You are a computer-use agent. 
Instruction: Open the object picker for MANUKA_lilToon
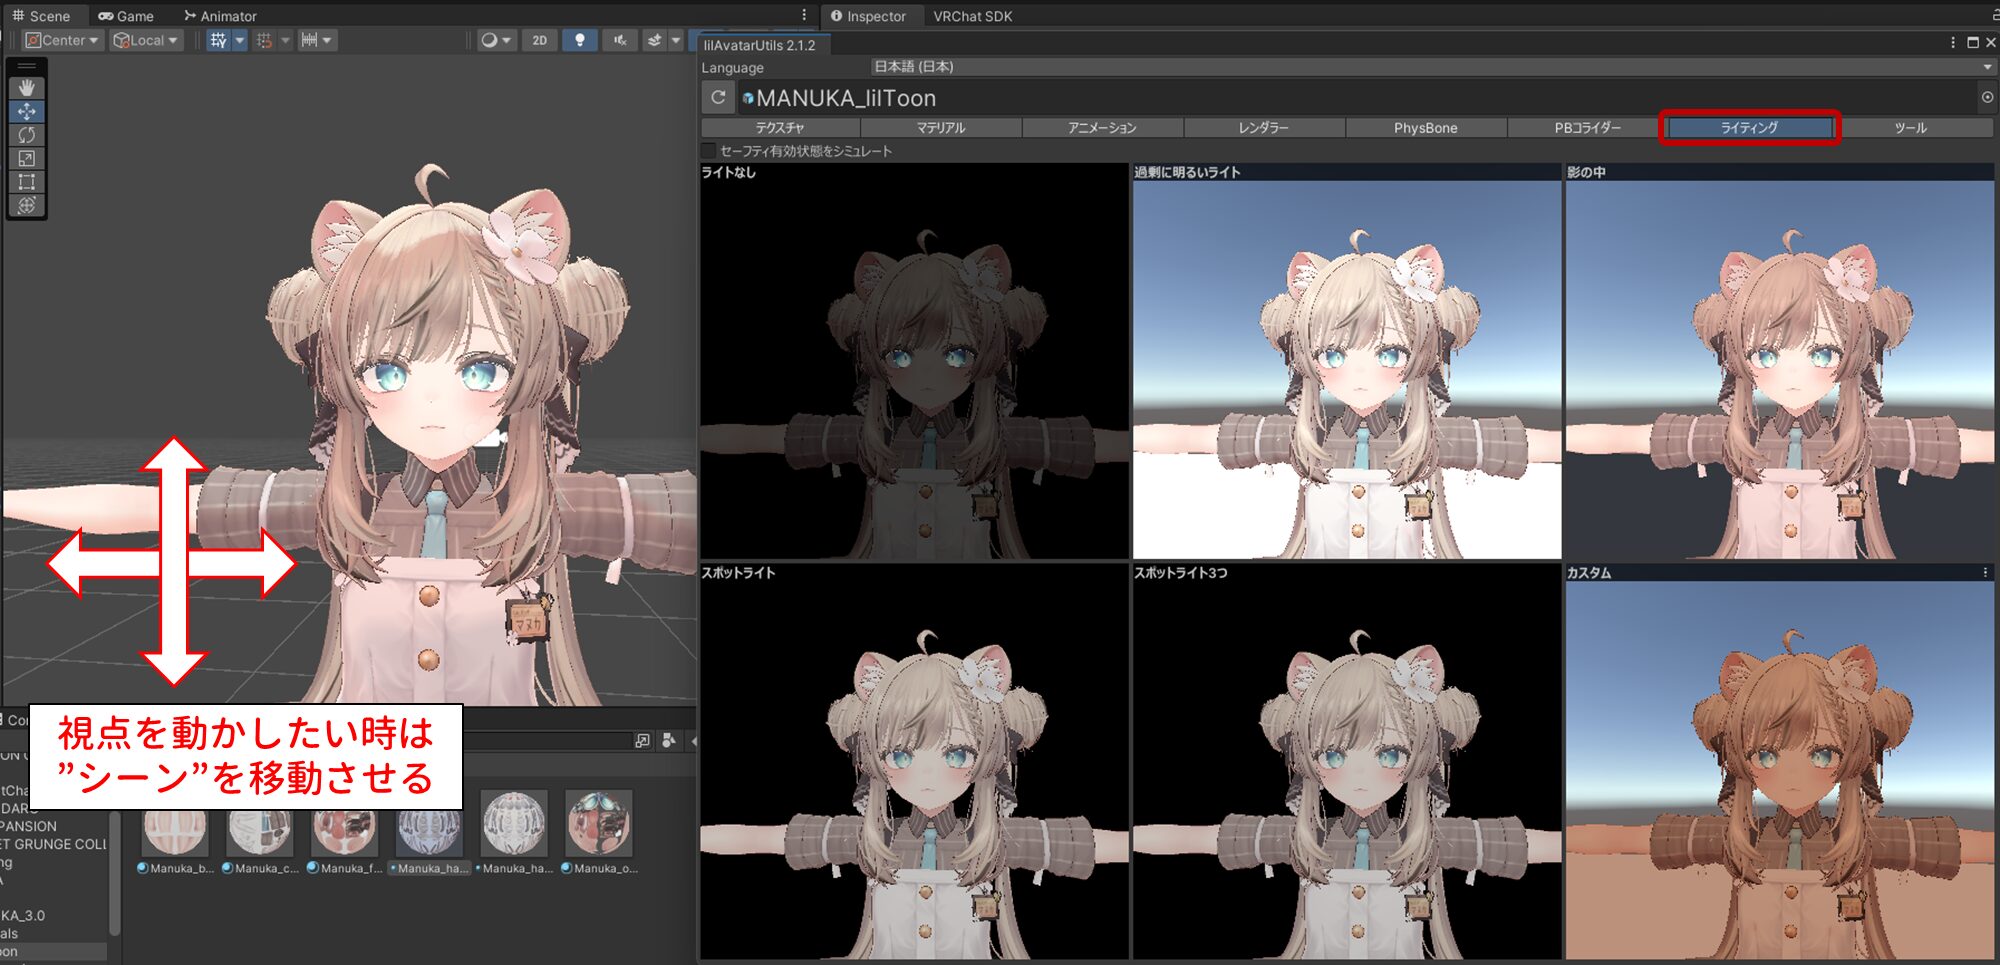(x=1987, y=98)
